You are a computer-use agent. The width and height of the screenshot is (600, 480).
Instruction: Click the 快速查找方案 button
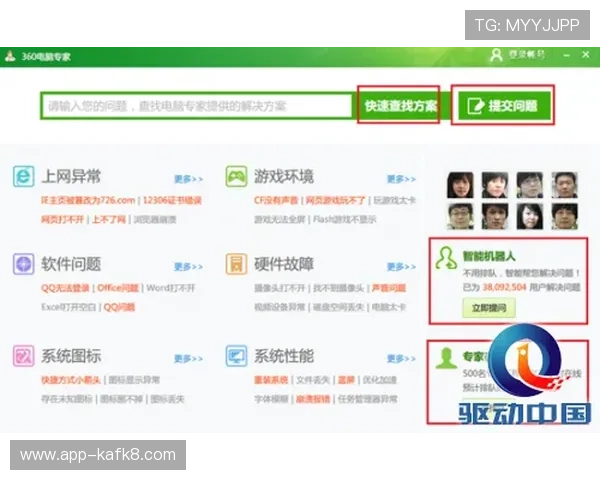[x=400, y=106]
